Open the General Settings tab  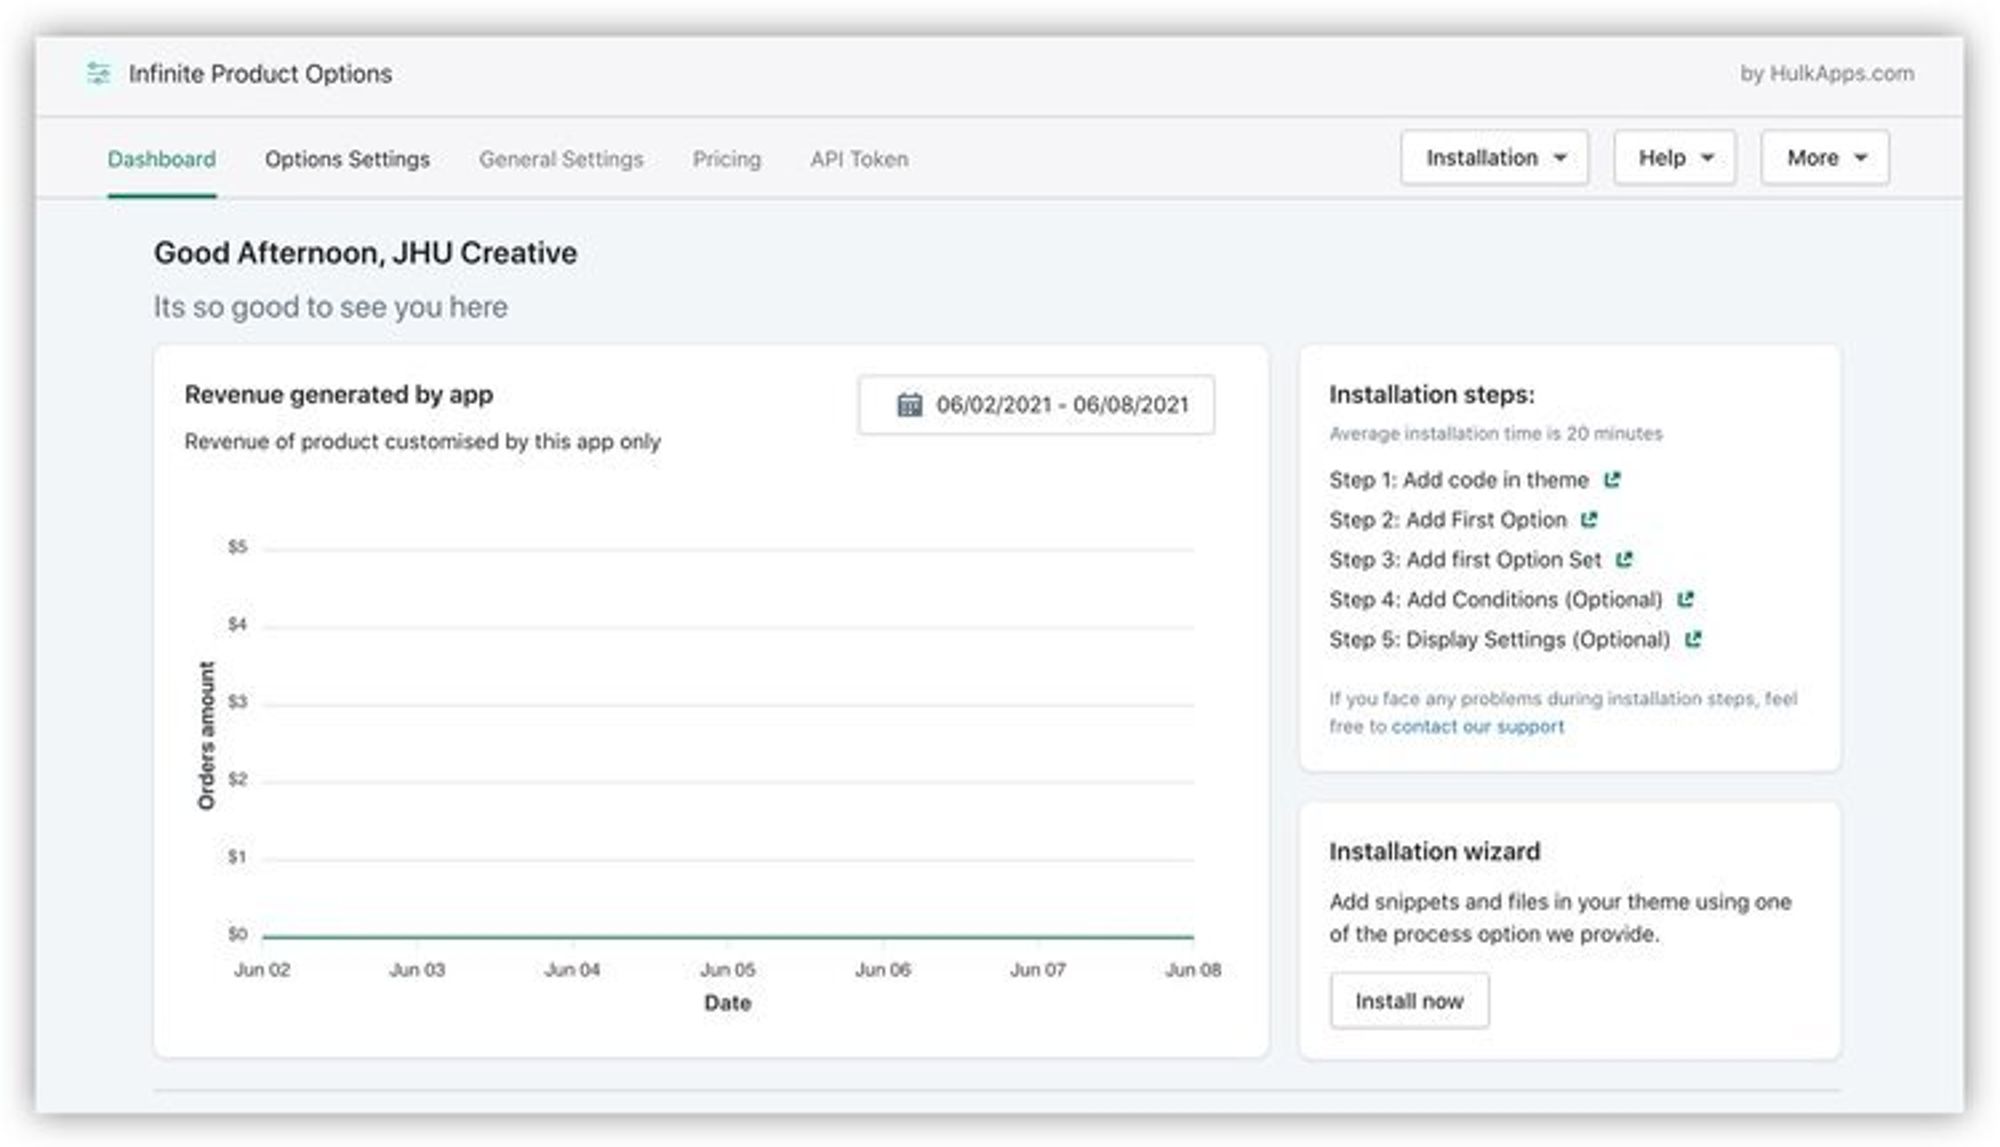coord(561,159)
